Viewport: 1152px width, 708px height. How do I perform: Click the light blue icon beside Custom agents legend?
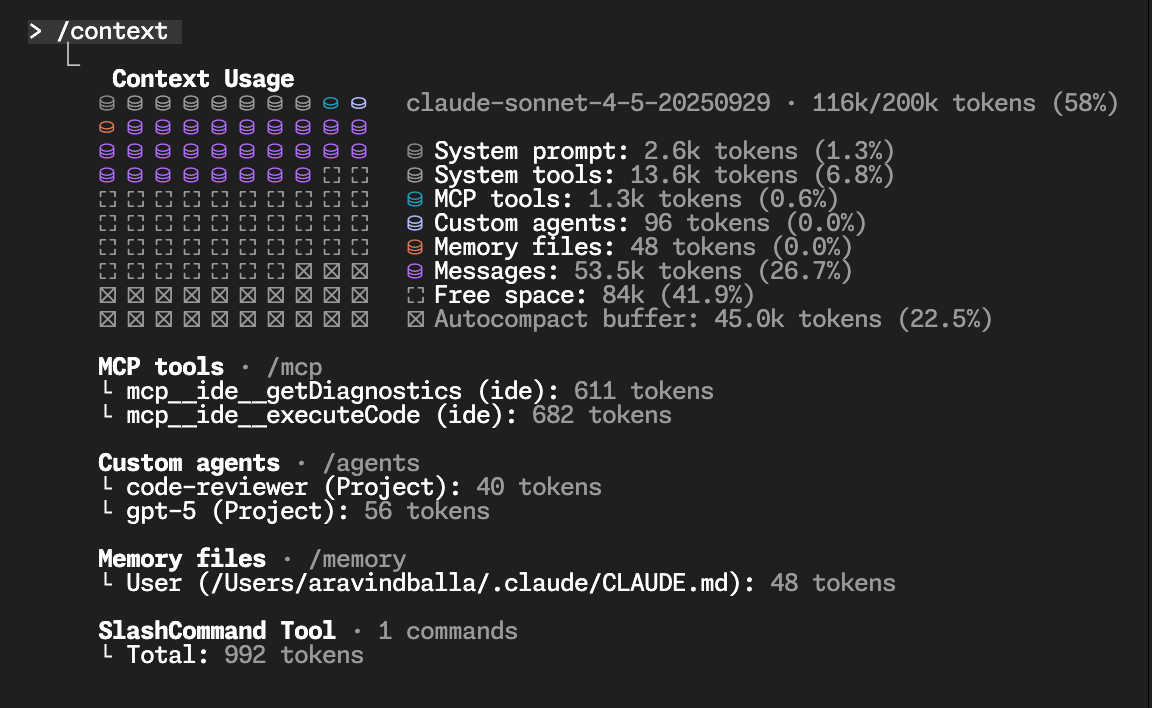[x=415, y=223]
